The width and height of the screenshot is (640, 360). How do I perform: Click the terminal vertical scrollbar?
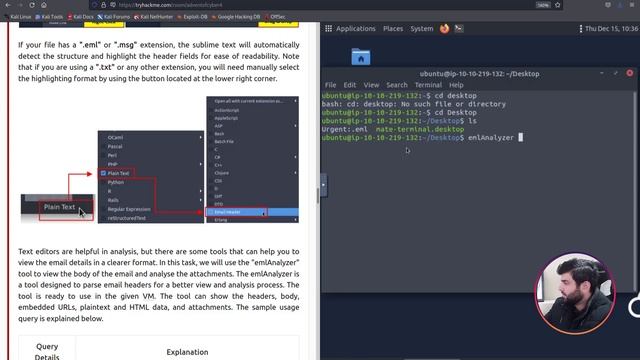(635, 191)
